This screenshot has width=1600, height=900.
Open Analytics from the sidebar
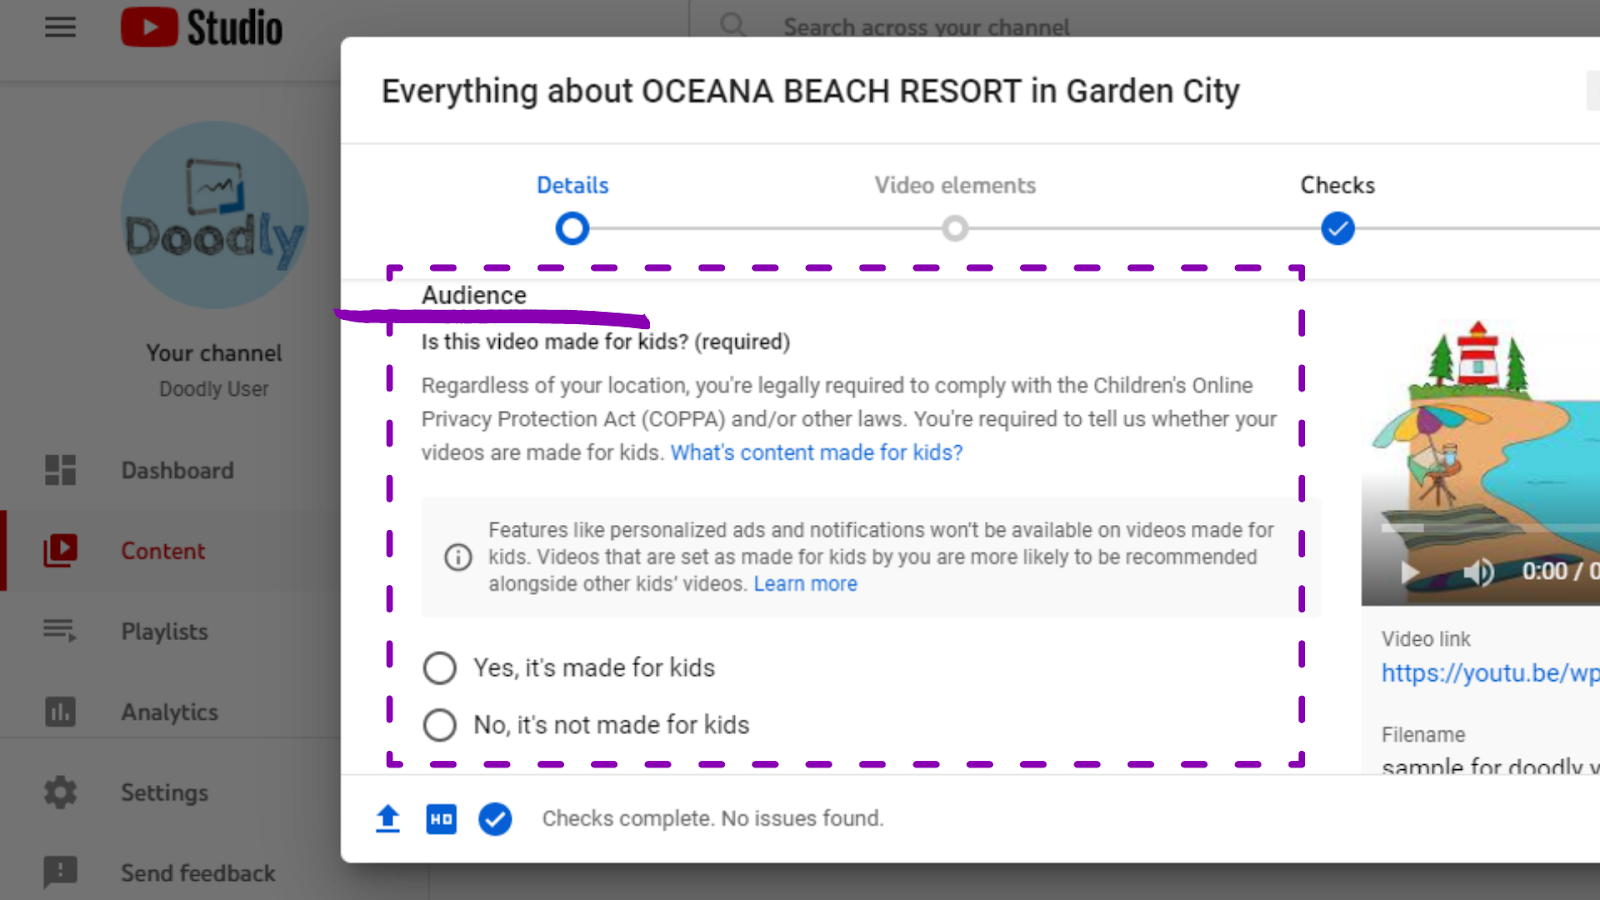point(170,712)
